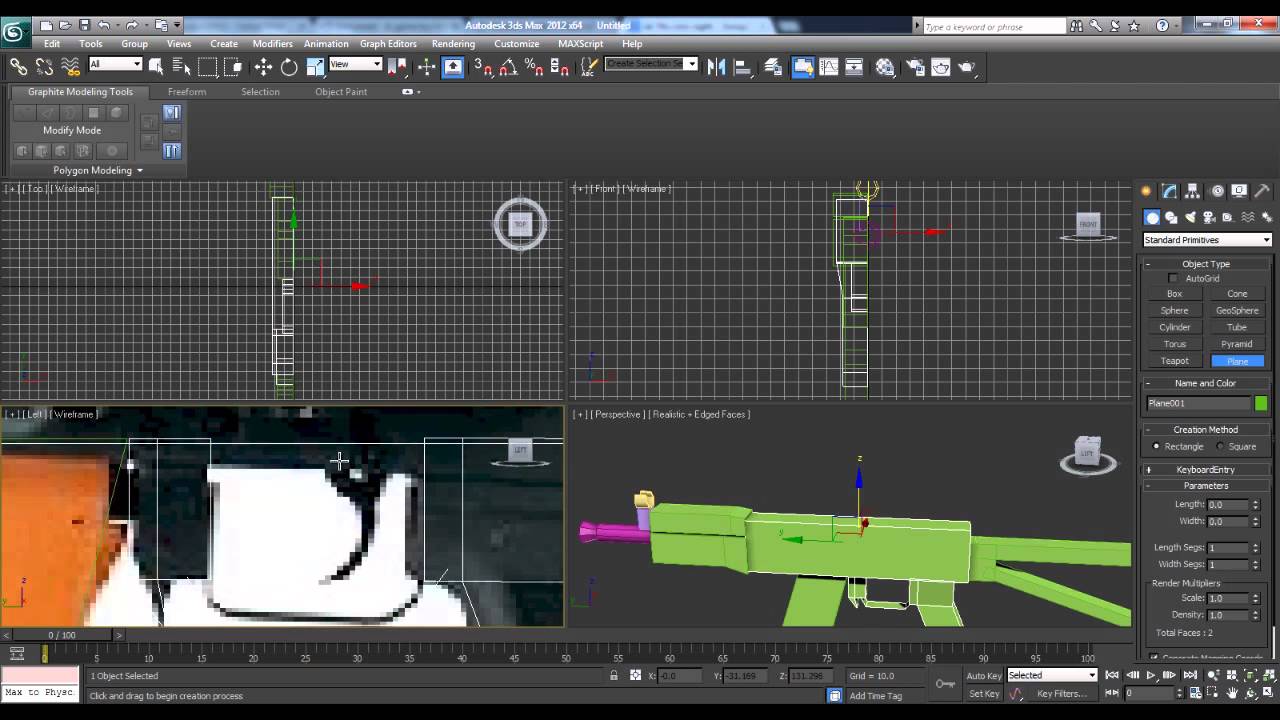Select the Cameras category icon
This screenshot has width=1280, height=720.
click(x=1209, y=217)
